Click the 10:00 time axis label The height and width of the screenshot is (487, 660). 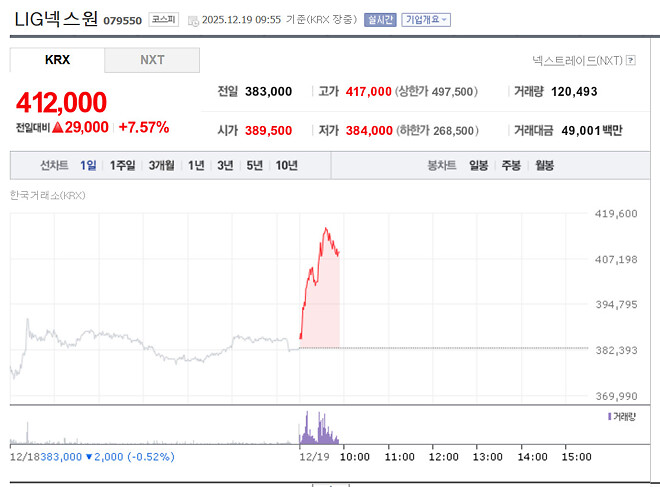[355, 457]
